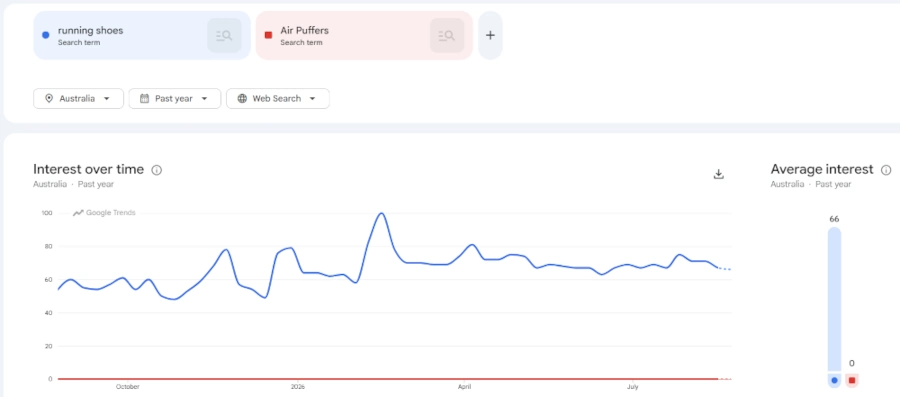This screenshot has height=397, width=900.
Task: Click the '2026' axis label
Action: [x=298, y=387]
